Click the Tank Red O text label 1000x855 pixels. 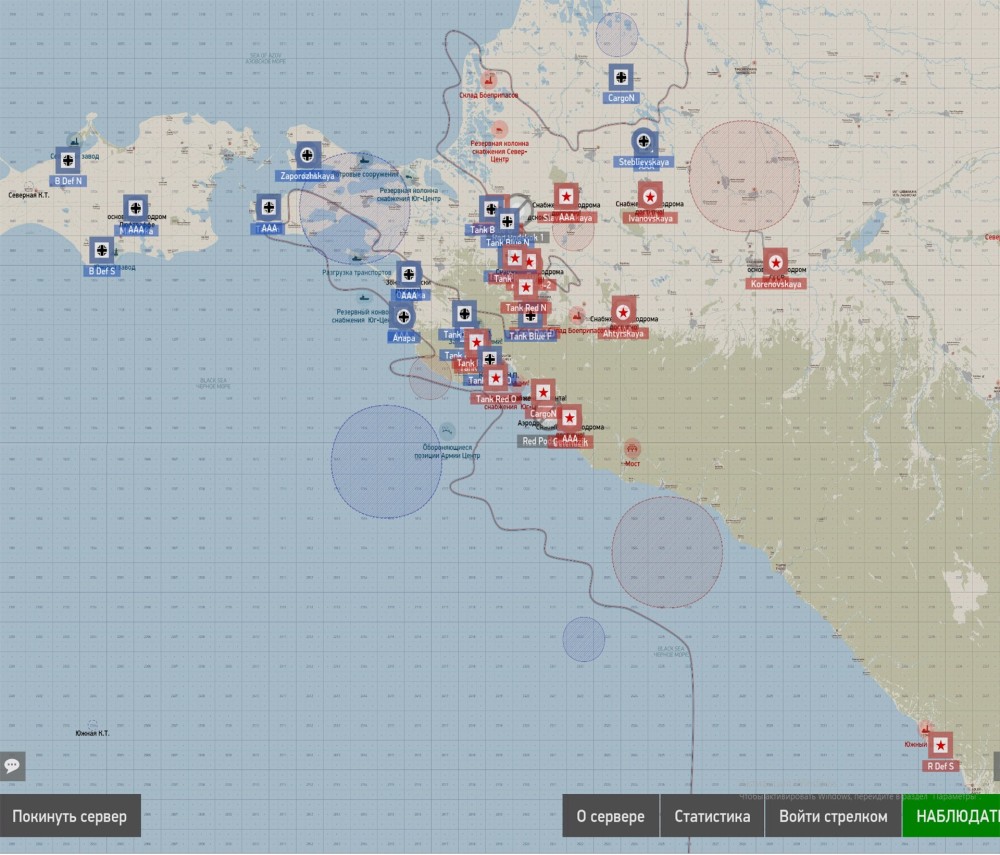pos(496,399)
